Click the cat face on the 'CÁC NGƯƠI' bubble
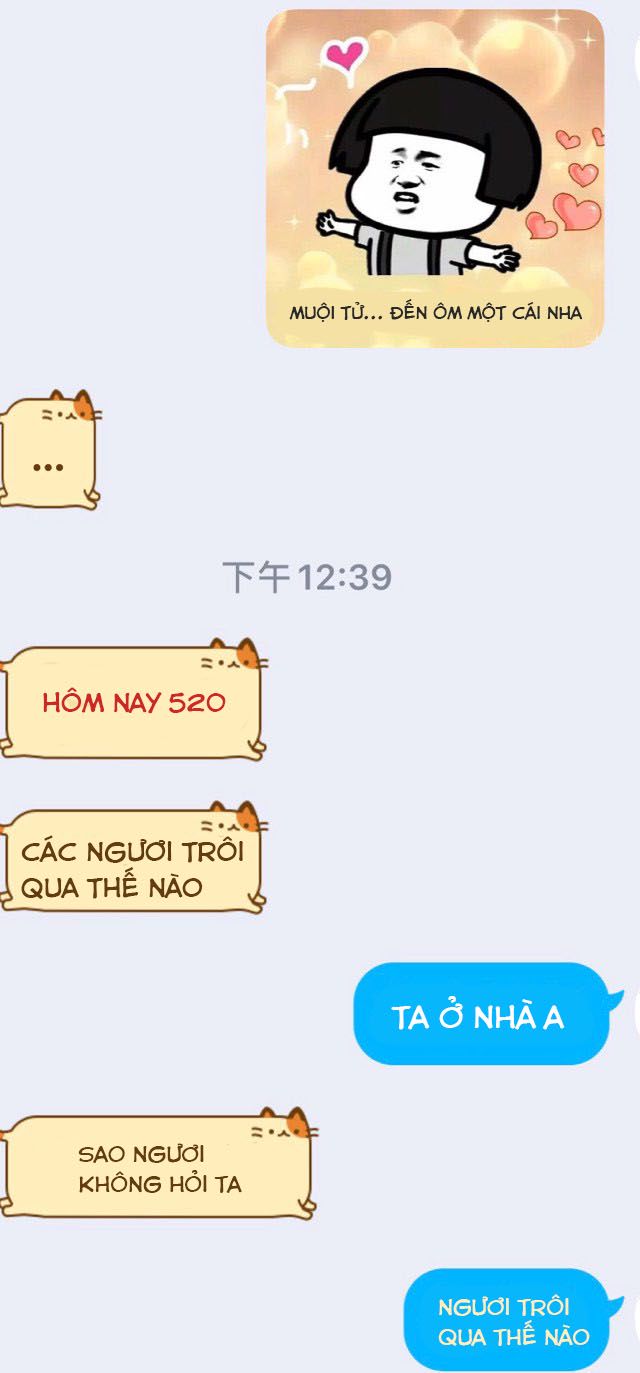The width and height of the screenshot is (640, 1373). 234,822
